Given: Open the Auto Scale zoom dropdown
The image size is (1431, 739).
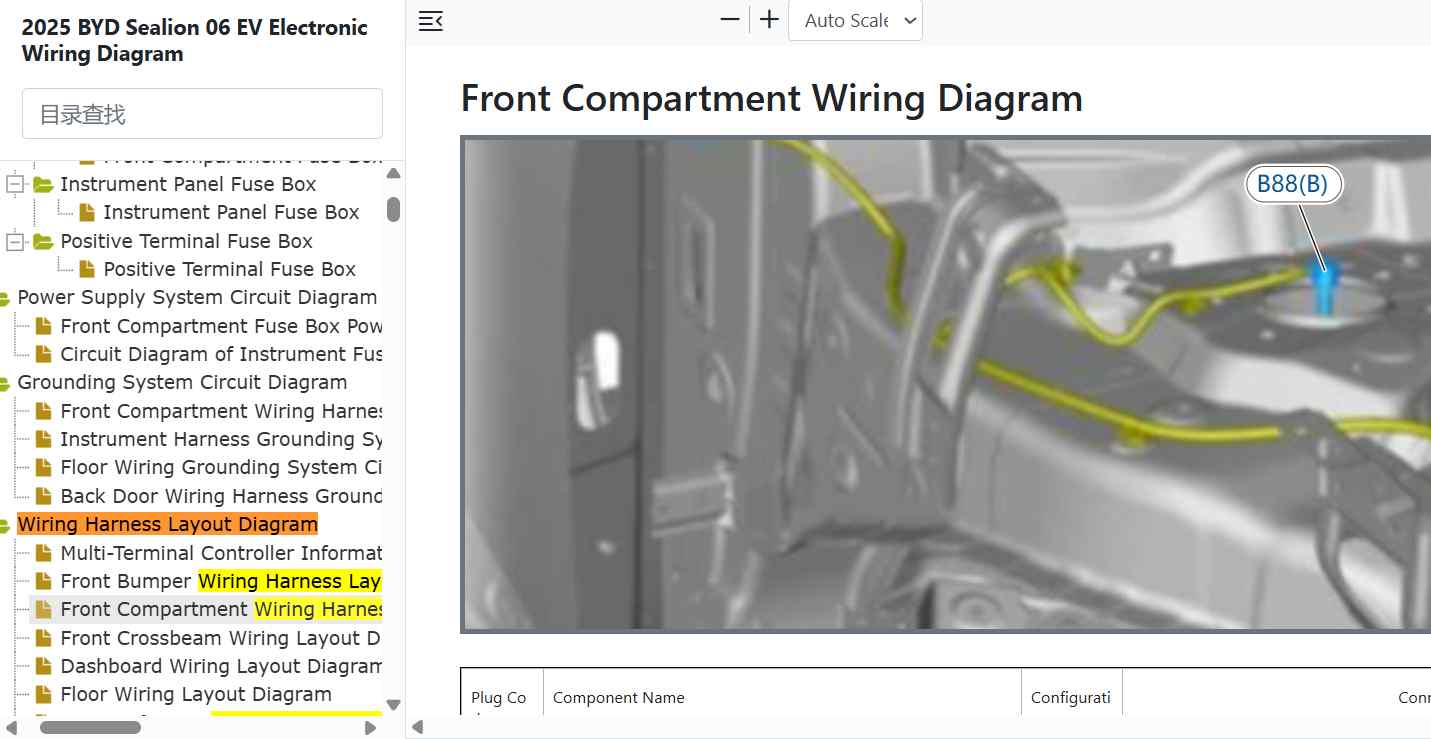Looking at the screenshot, I should click(x=855, y=20).
